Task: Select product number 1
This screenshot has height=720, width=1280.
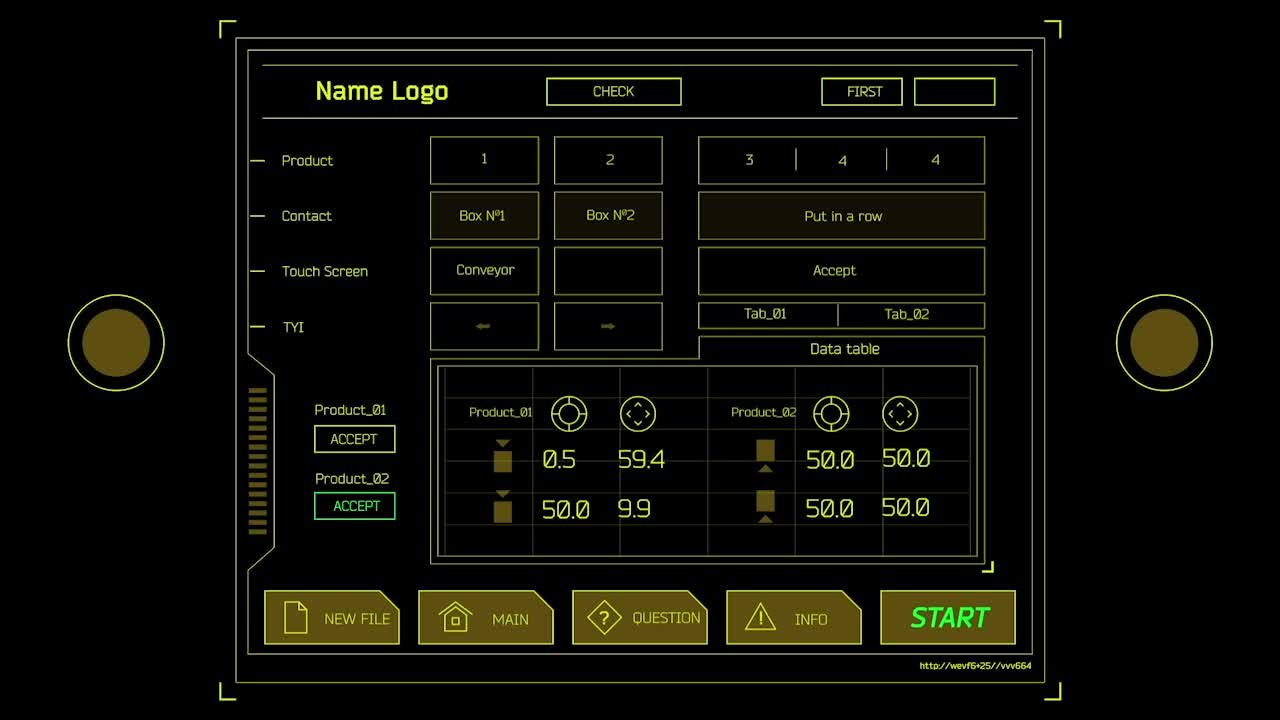Action: point(484,160)
